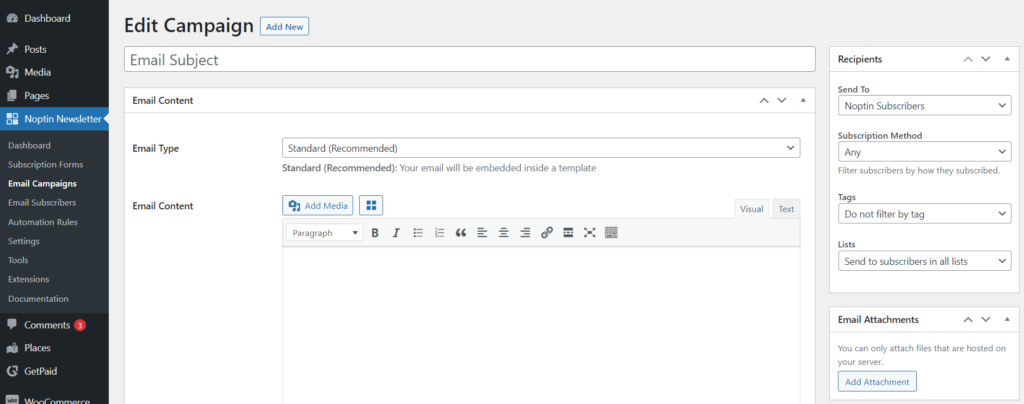The image size is (1024, 404).
Task: Click the Dashboard icon in admin sidebar
Action: 12,18
